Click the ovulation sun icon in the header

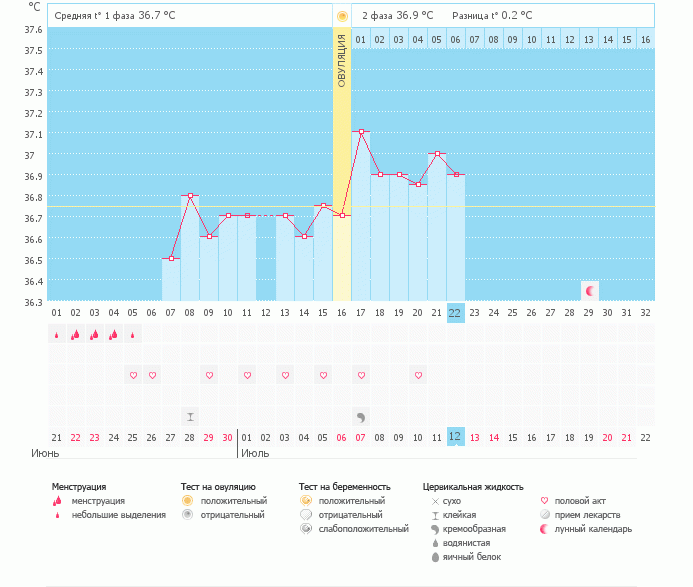[342, 16]
